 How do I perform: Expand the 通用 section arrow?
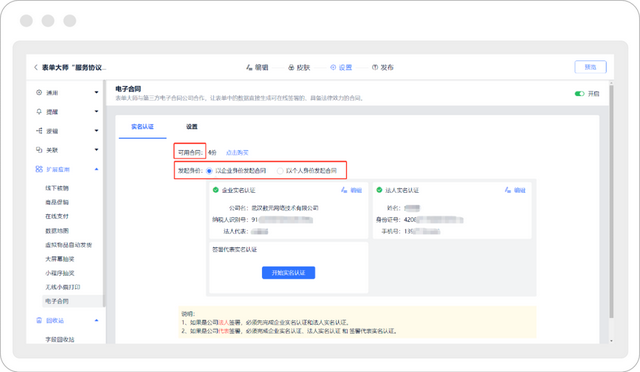tap(96, 93)
